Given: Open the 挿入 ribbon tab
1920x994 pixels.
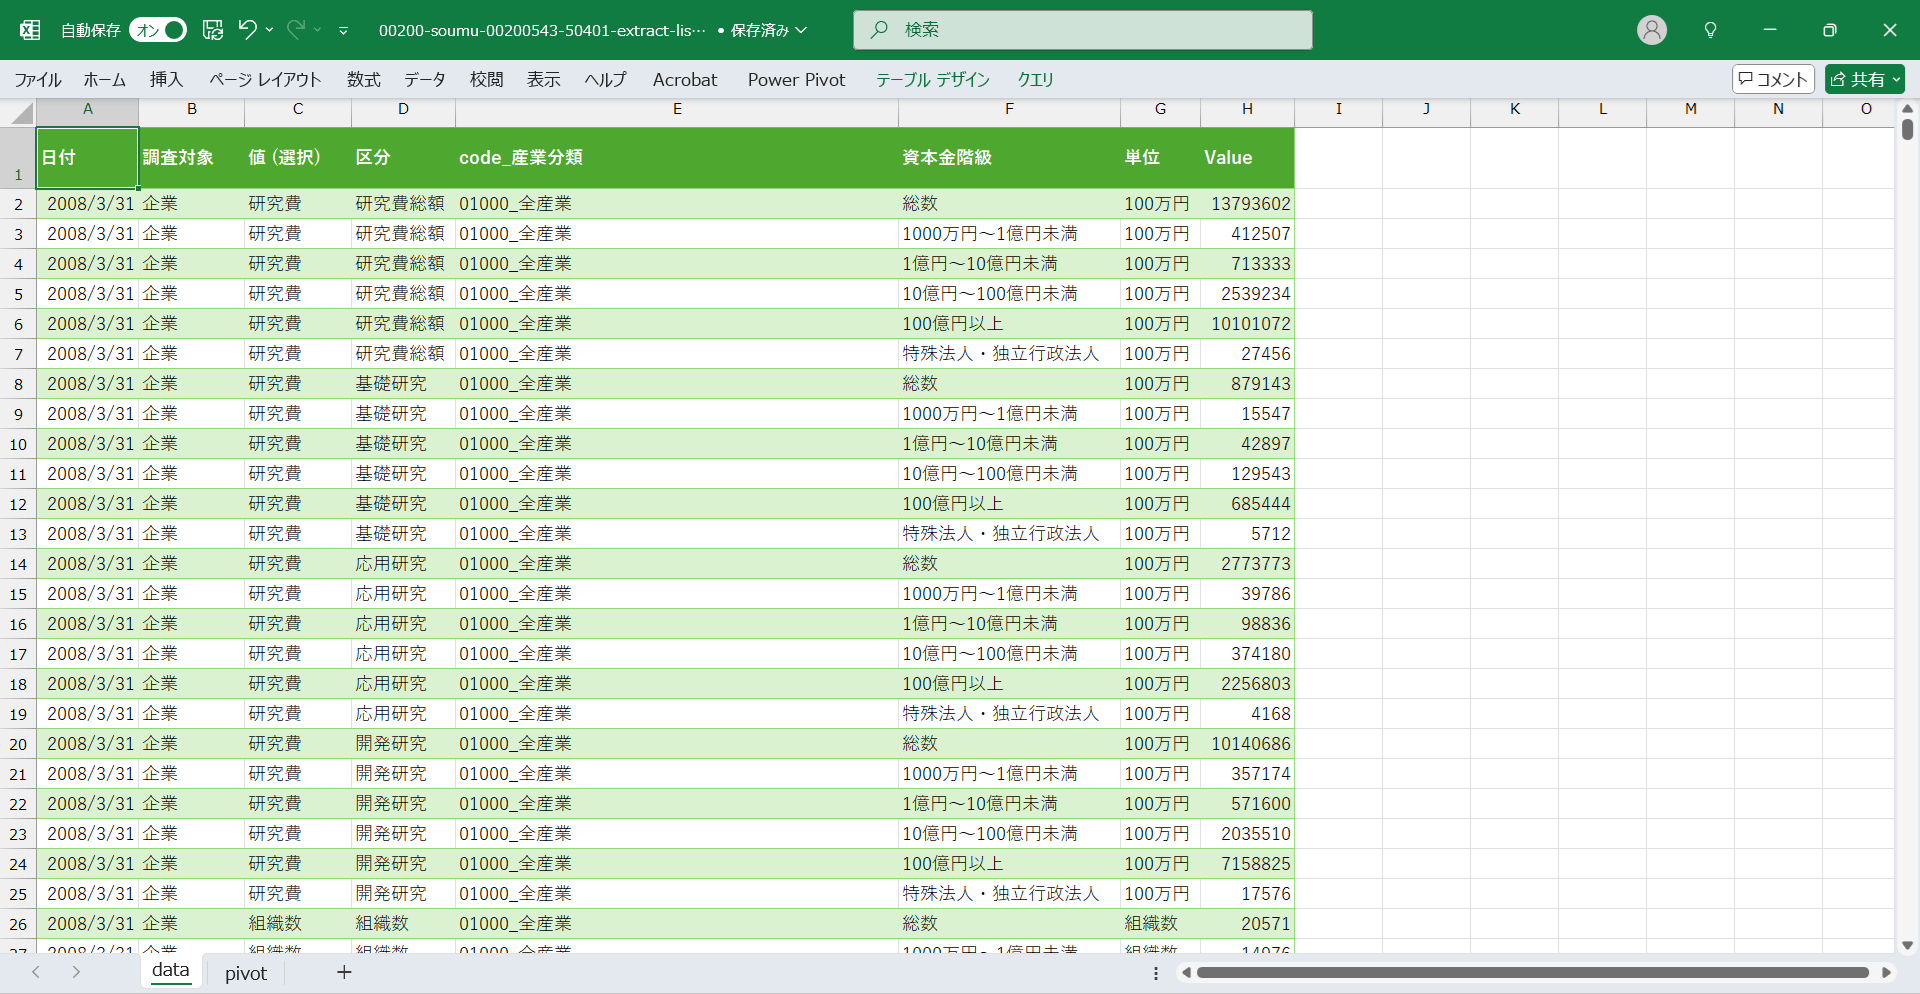Looking at the screenshot, I should [166, 80].
